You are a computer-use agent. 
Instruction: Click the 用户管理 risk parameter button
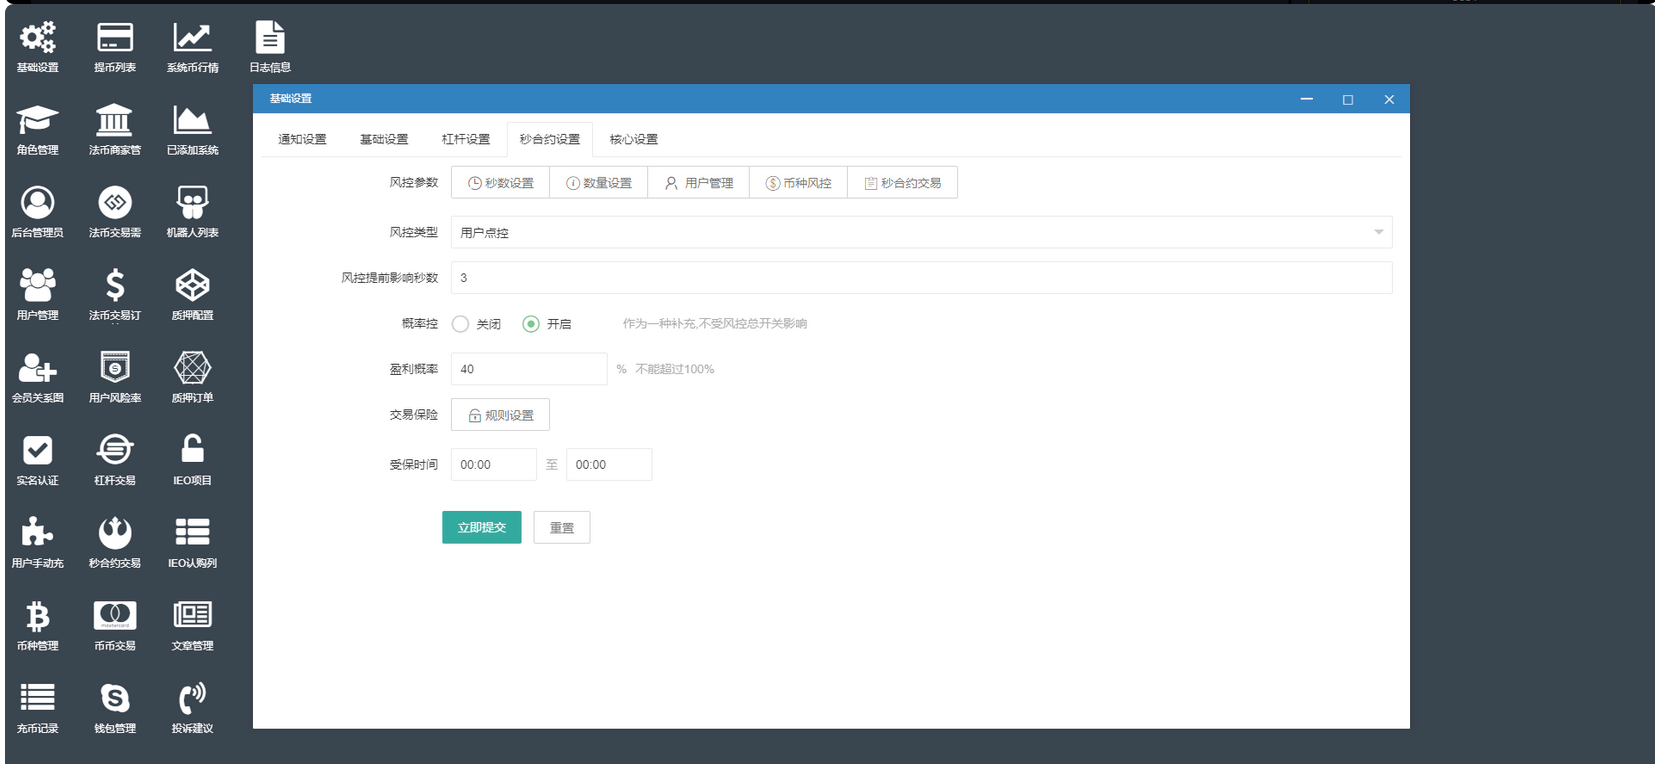699,183
